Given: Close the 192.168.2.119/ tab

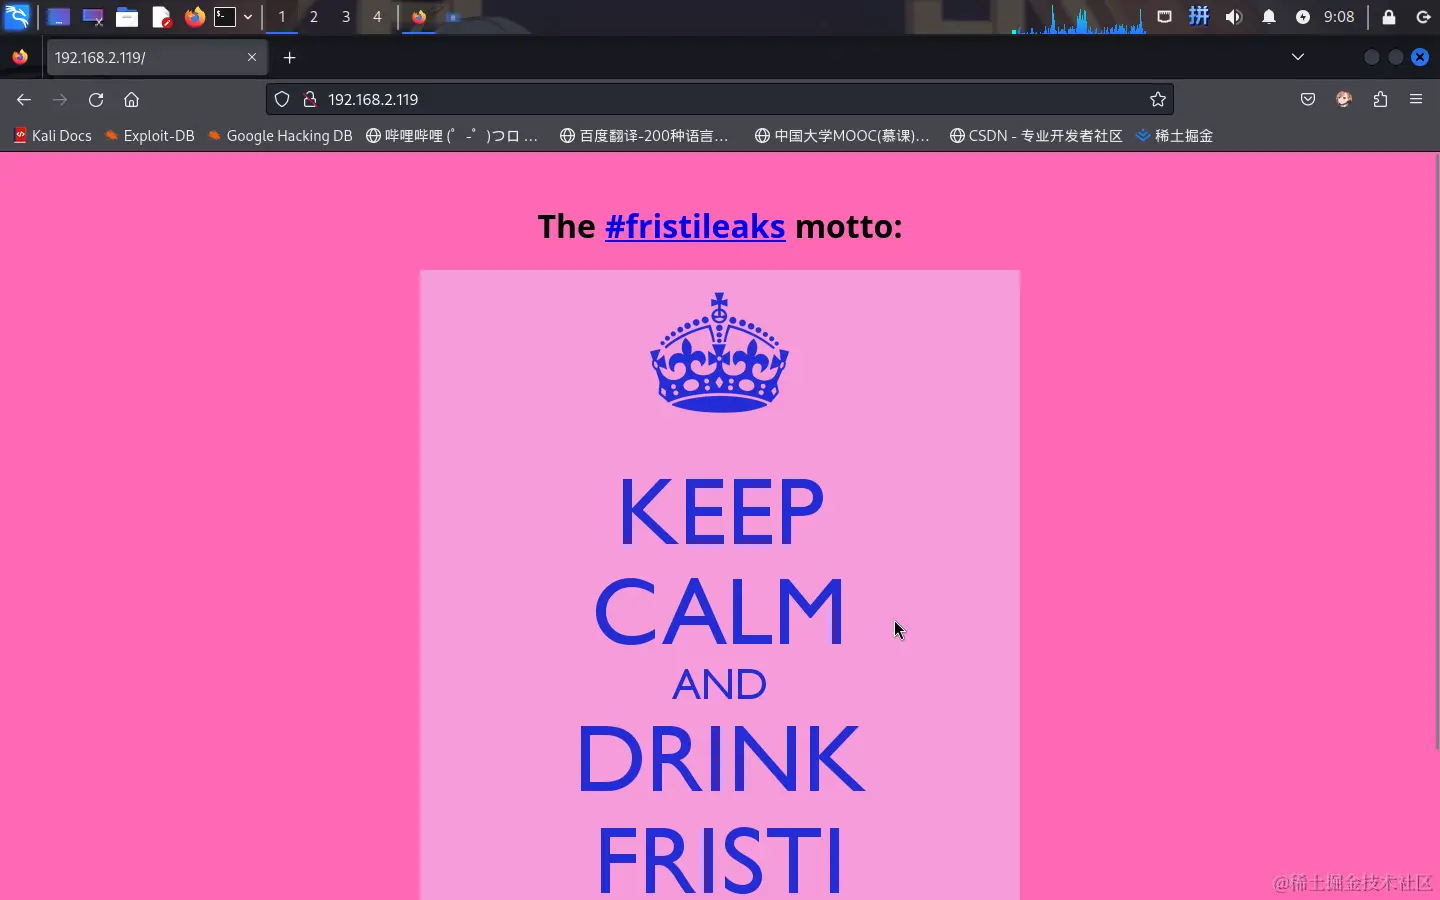Looking at the screenshot, I should [x=252, y=58].
